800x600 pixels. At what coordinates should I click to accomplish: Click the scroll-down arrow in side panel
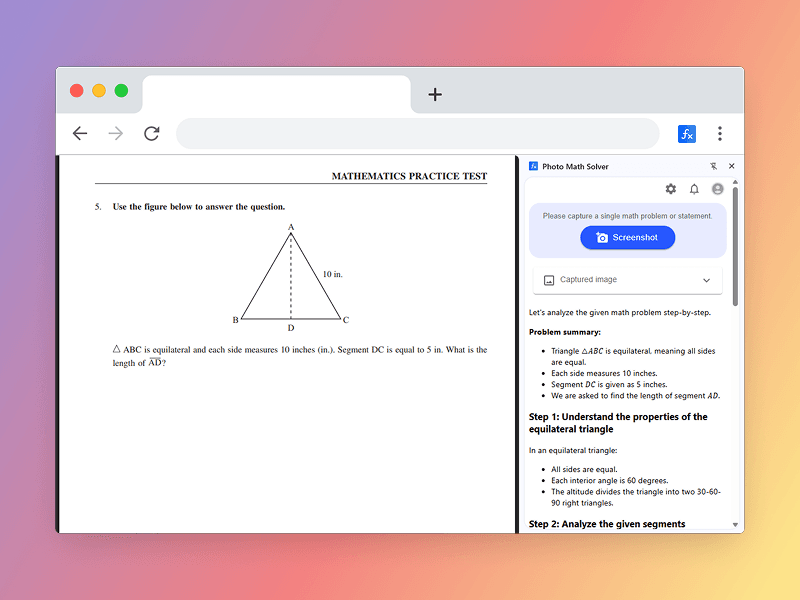point(736,524)
